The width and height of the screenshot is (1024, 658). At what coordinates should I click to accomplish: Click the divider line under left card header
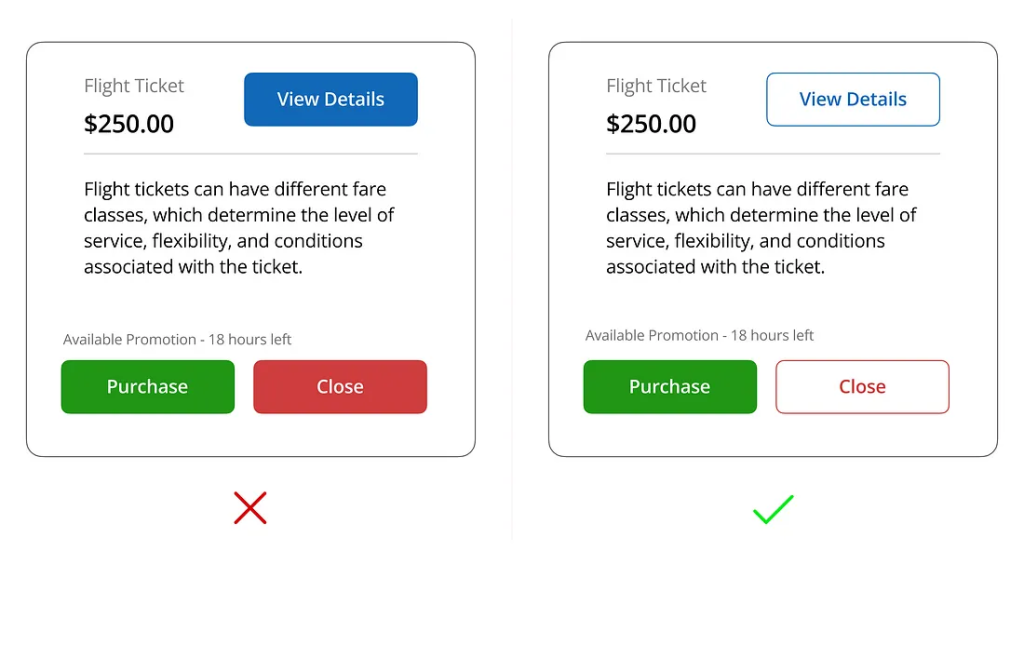tap(251, 153)
